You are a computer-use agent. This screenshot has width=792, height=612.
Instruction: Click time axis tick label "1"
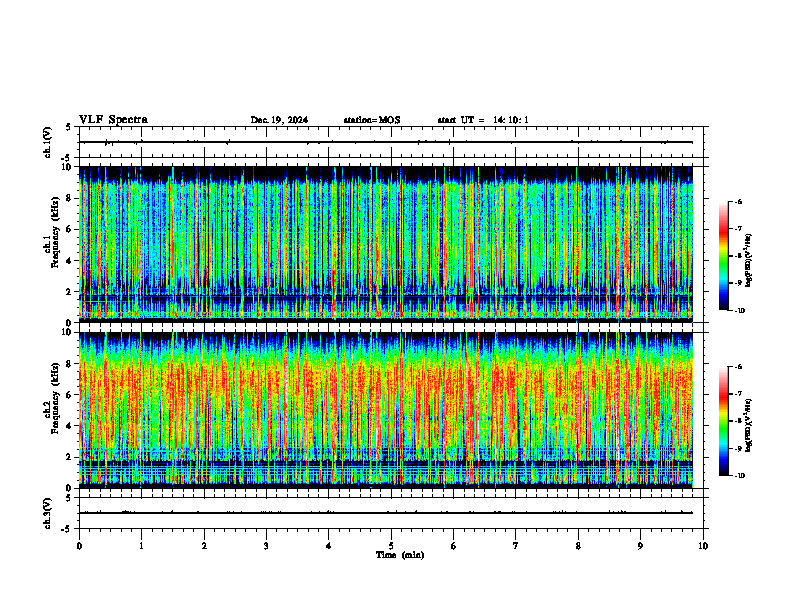(141, 546)
